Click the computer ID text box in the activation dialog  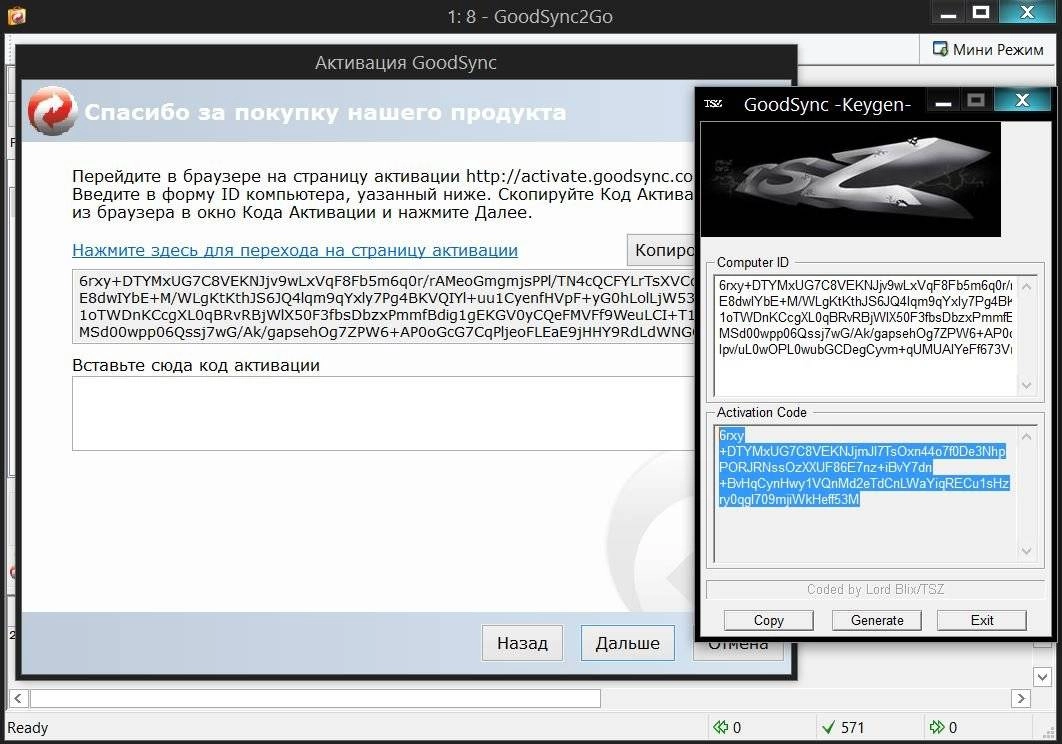pos(384,306)
